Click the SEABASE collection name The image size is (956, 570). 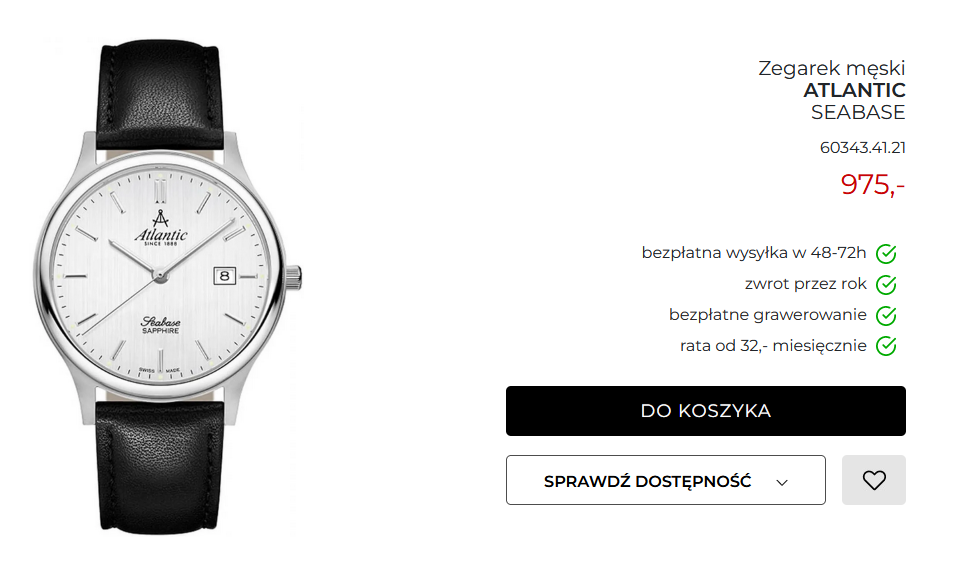[x=858, y=112]
